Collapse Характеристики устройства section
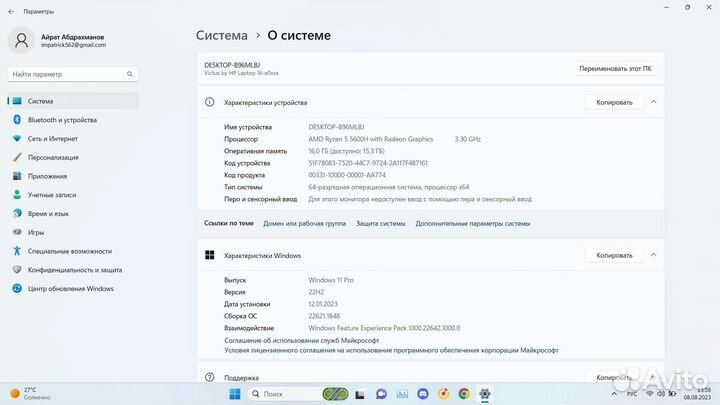Viewport: 720px width, 405px height. coord(653,102)
